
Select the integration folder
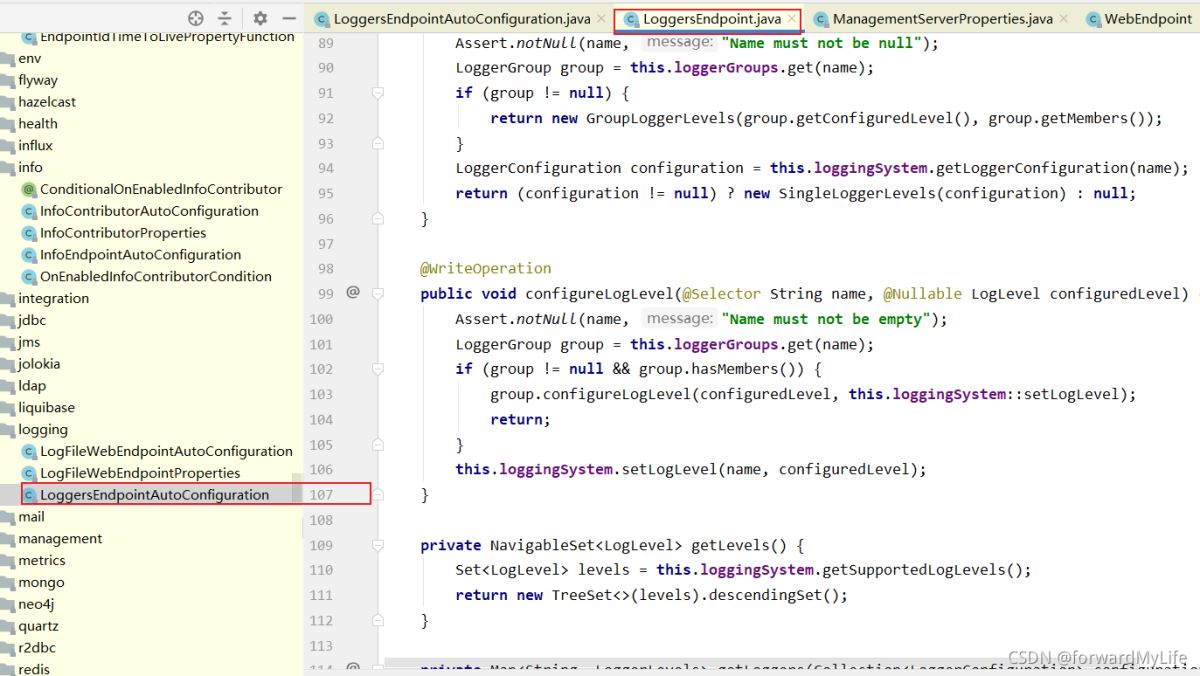click(53, 298)
